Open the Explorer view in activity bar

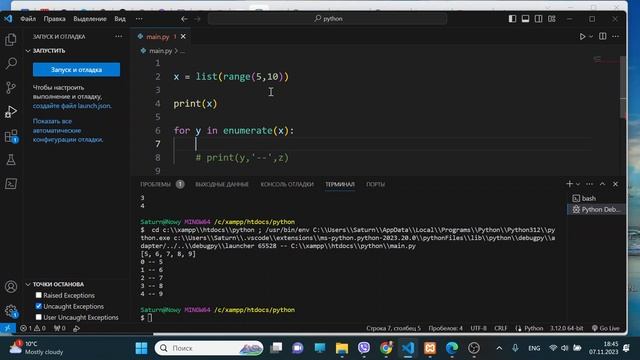click(11, 40)
